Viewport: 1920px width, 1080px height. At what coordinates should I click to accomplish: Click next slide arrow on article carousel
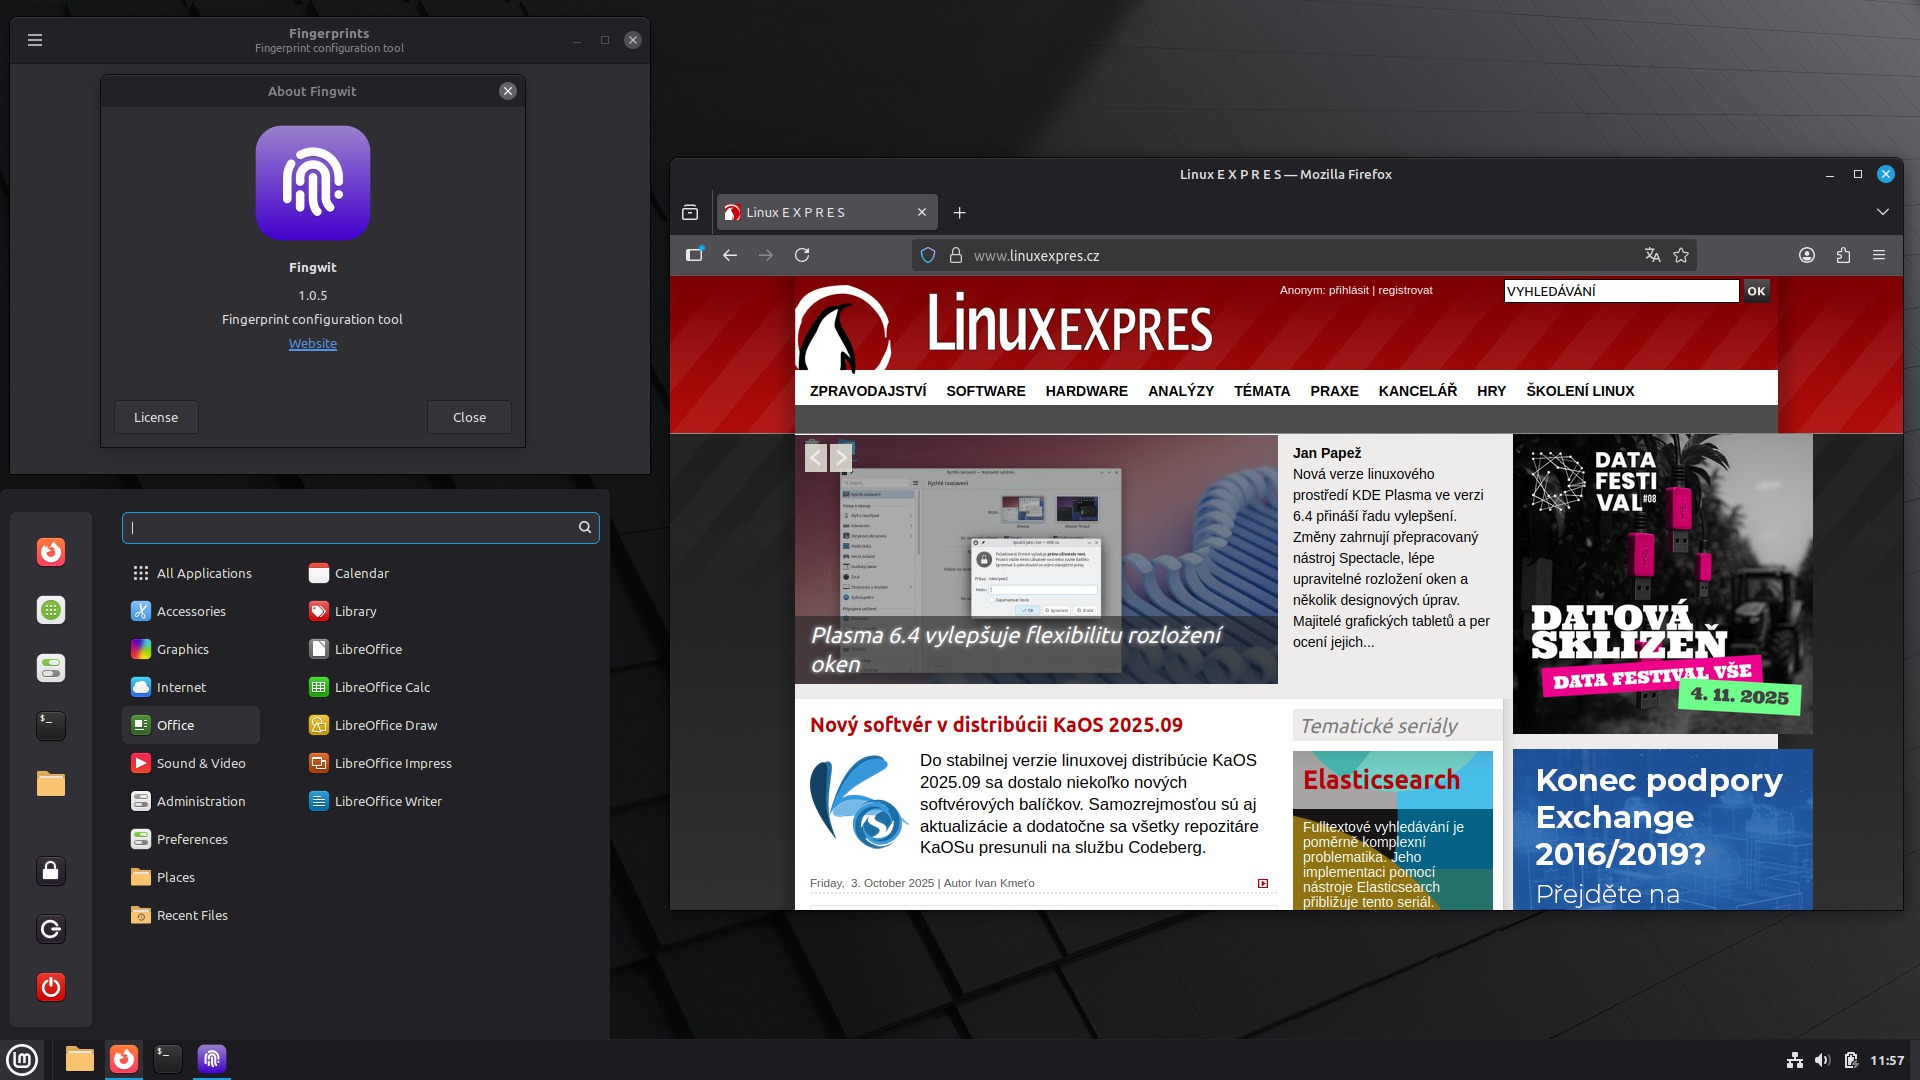point(841,458)
